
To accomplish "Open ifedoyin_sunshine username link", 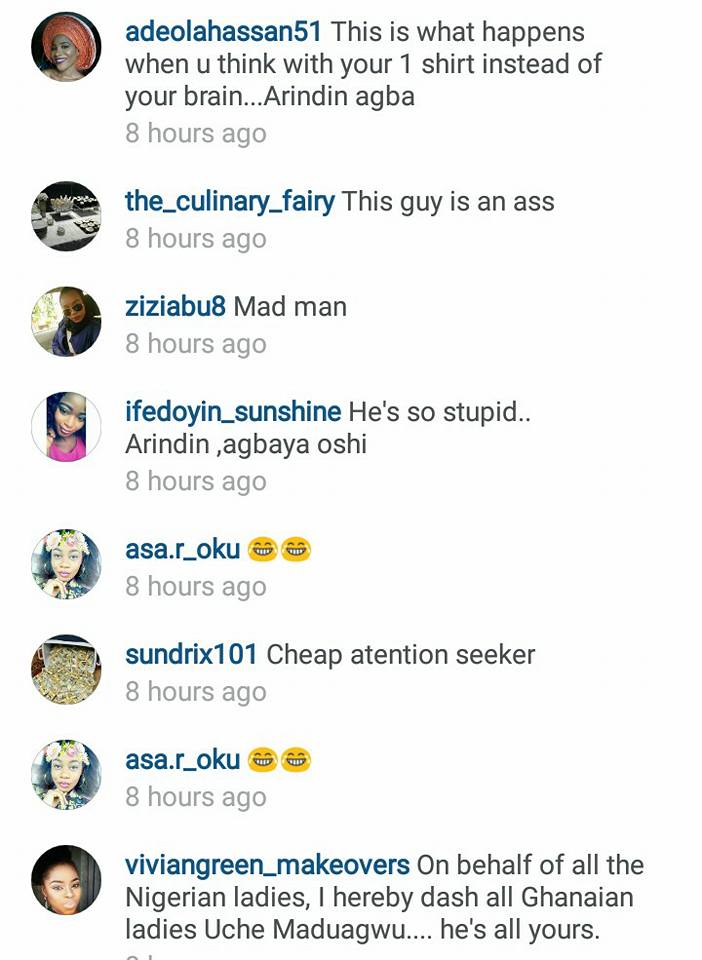I will pyautogui.click(x=233, y=412).
